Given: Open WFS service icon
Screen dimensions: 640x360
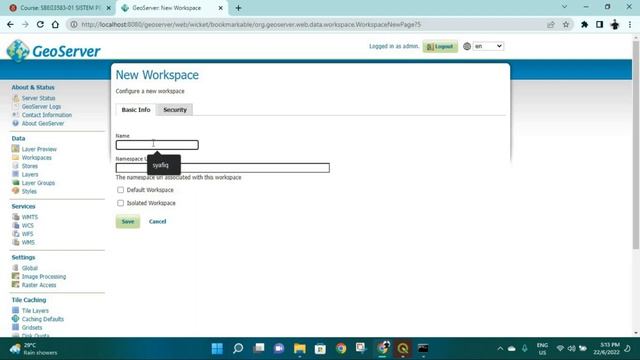Looking at the screenshot, I should click(x=16, y=234).
